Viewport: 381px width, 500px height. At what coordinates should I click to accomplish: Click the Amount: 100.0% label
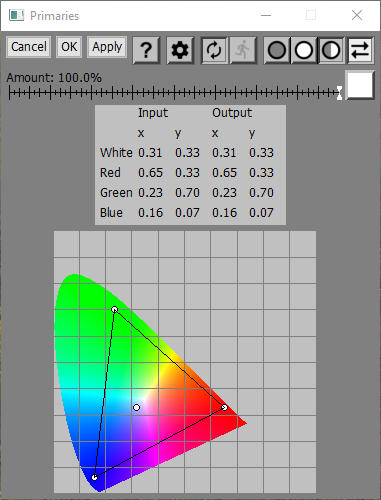click(x=54, y=78)
